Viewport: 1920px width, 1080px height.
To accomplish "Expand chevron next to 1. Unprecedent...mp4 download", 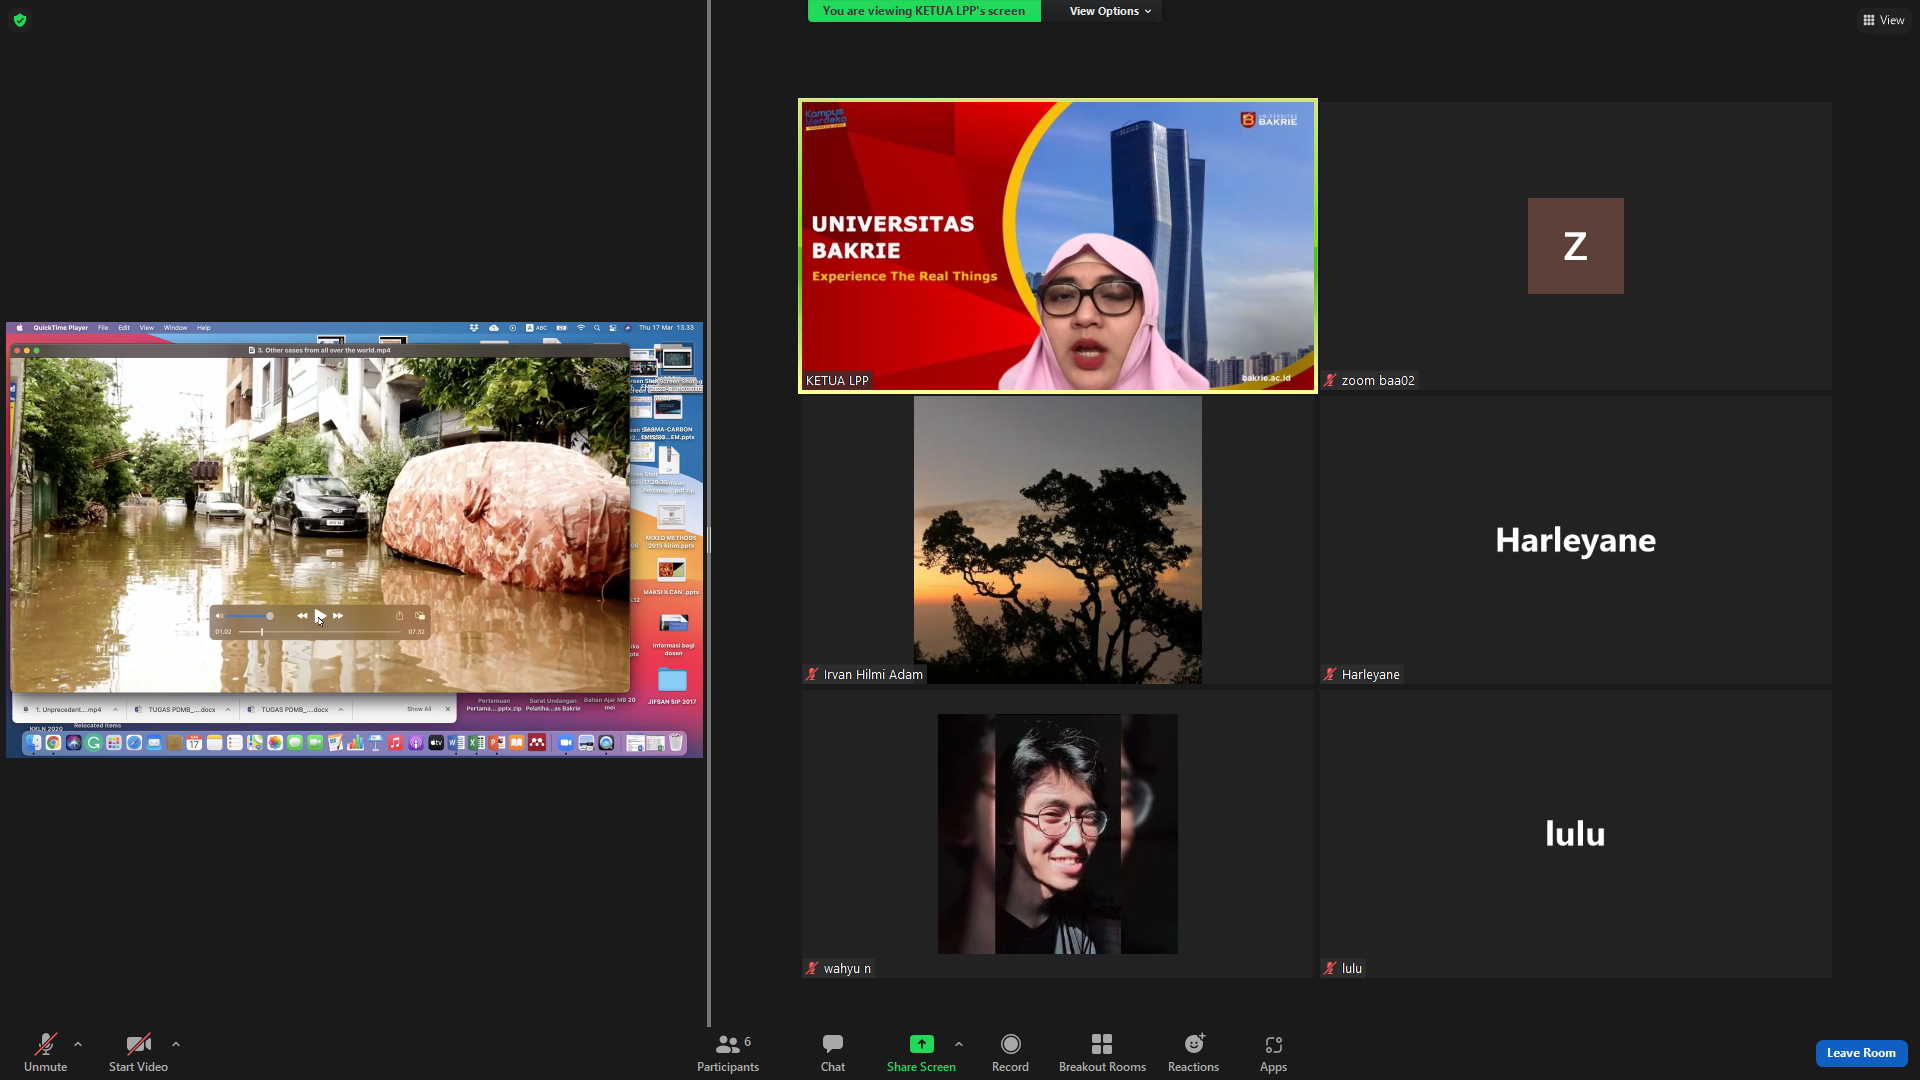I will [115, 710].
